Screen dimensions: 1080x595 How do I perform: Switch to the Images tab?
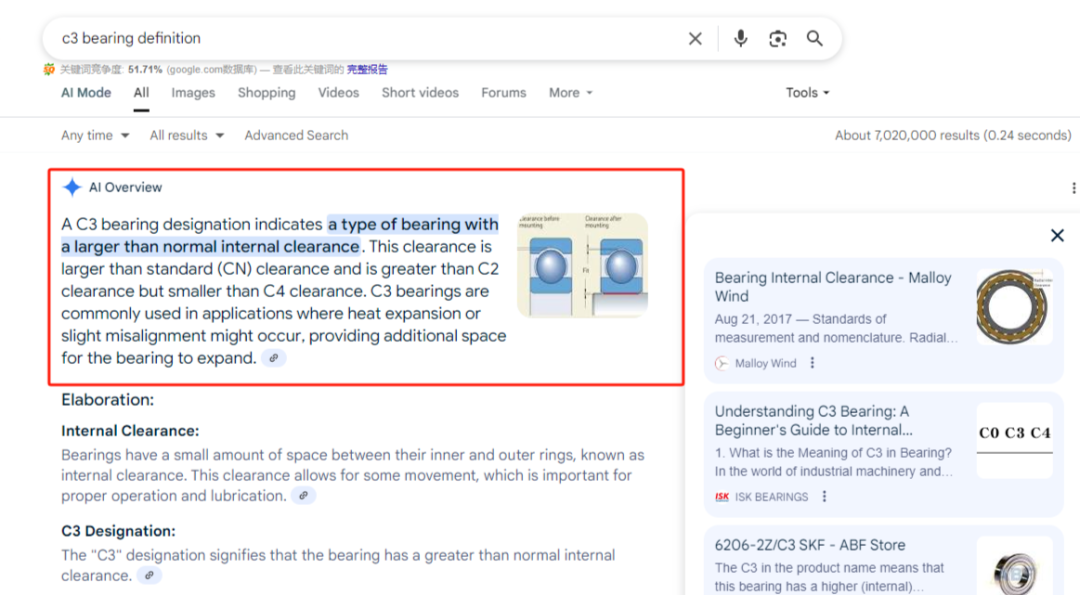pos(193,92)
